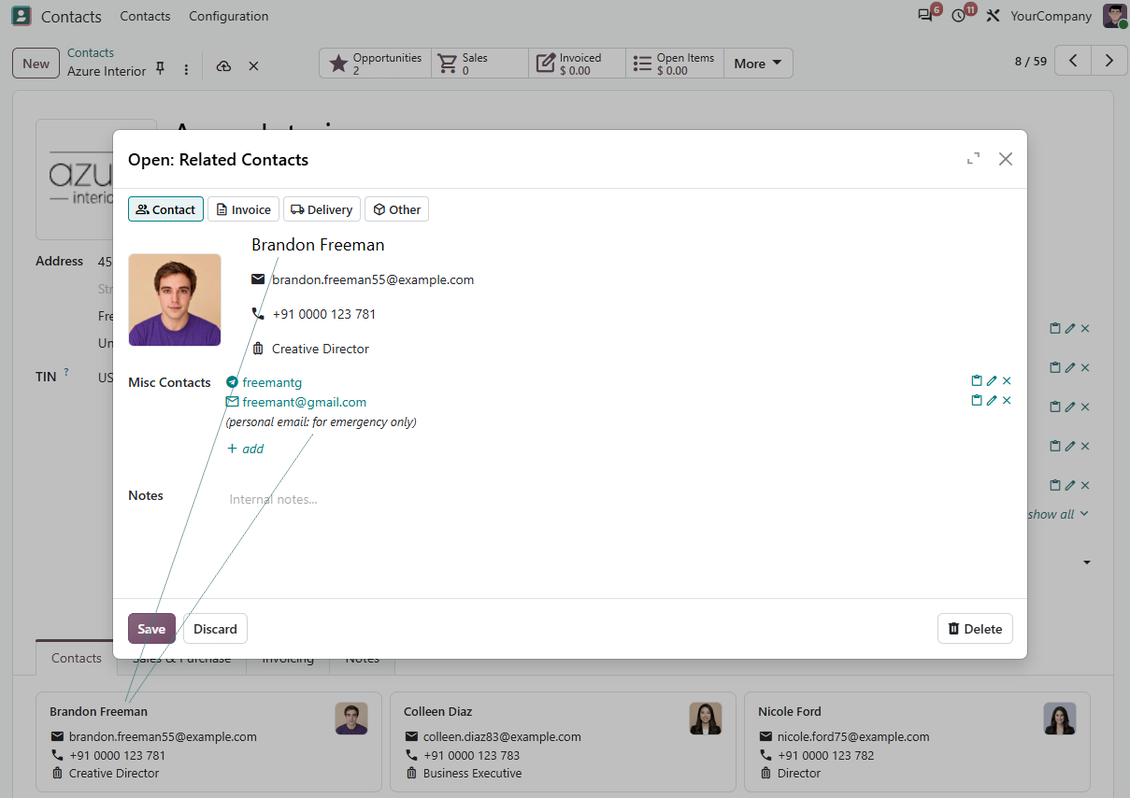The image size is (1130, 798).
Task: Click Nicole Ford avatar thumbnail
Action: pos(1059,719)
